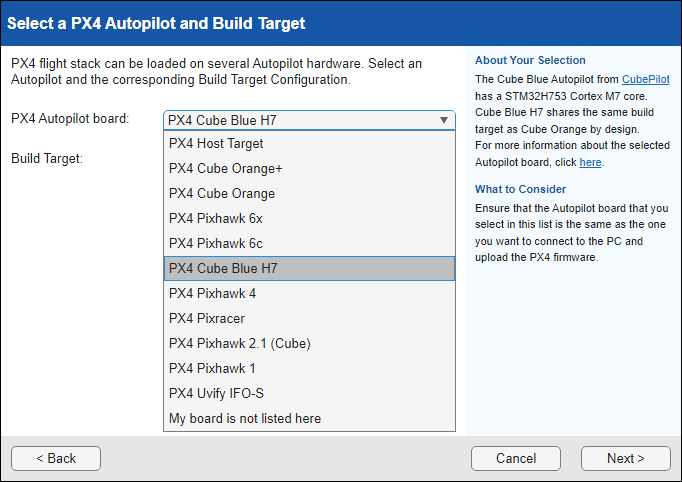Choose PX4 Cube Orange+ option
The image size is (682, 482).
pyautogui.click(x=225, y=168)
